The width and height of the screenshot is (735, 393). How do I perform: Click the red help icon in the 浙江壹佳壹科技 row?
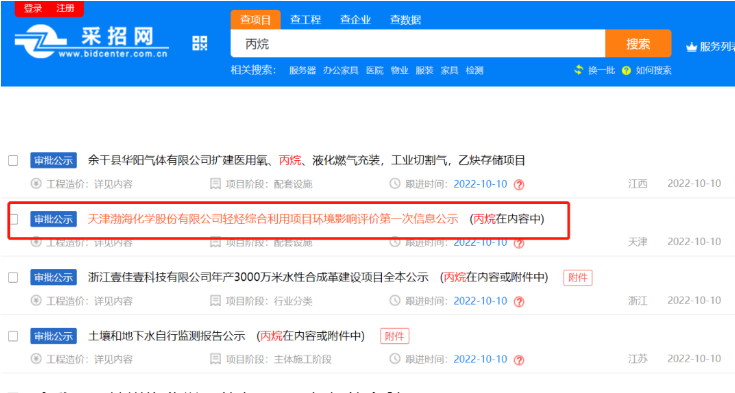[519, 302]
